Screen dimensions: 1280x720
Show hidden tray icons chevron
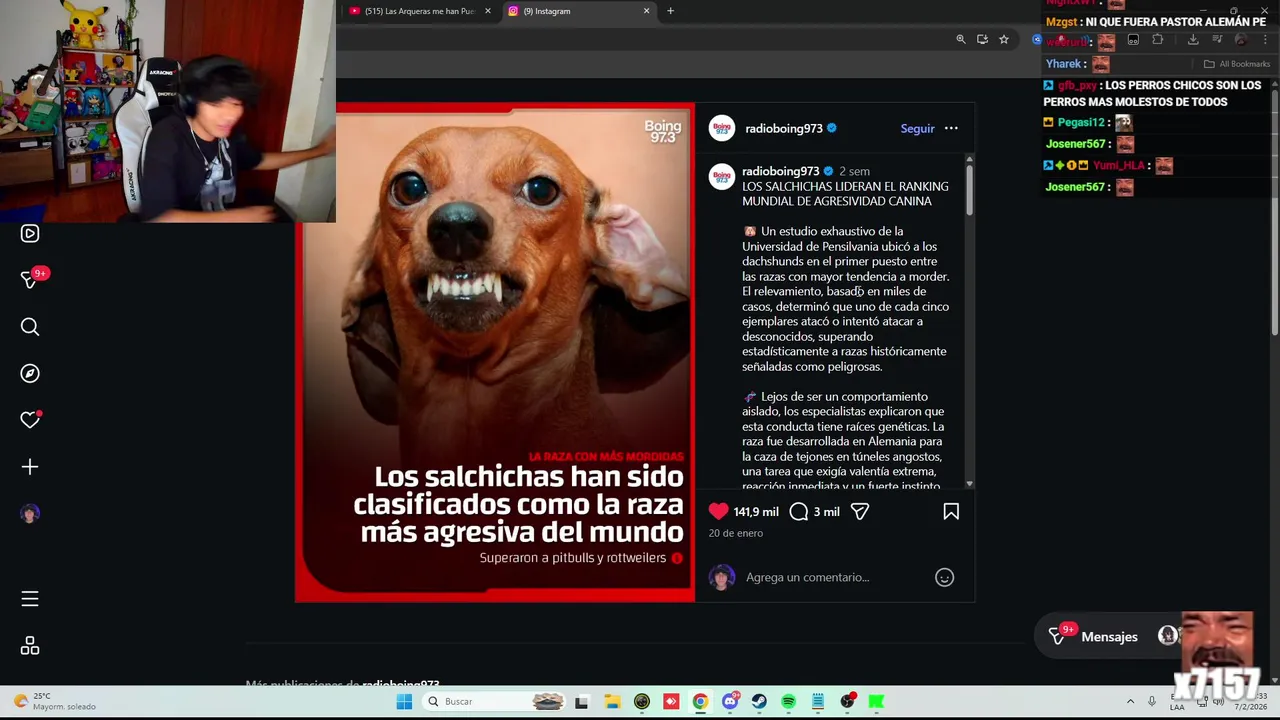pos(1130,701)
